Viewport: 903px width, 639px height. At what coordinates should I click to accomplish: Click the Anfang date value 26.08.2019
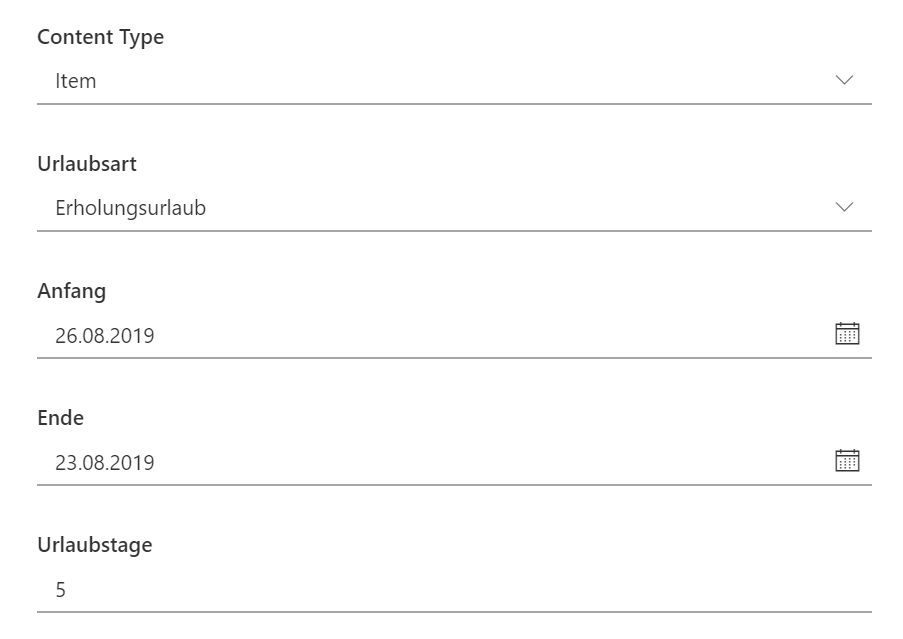[105, 335]
